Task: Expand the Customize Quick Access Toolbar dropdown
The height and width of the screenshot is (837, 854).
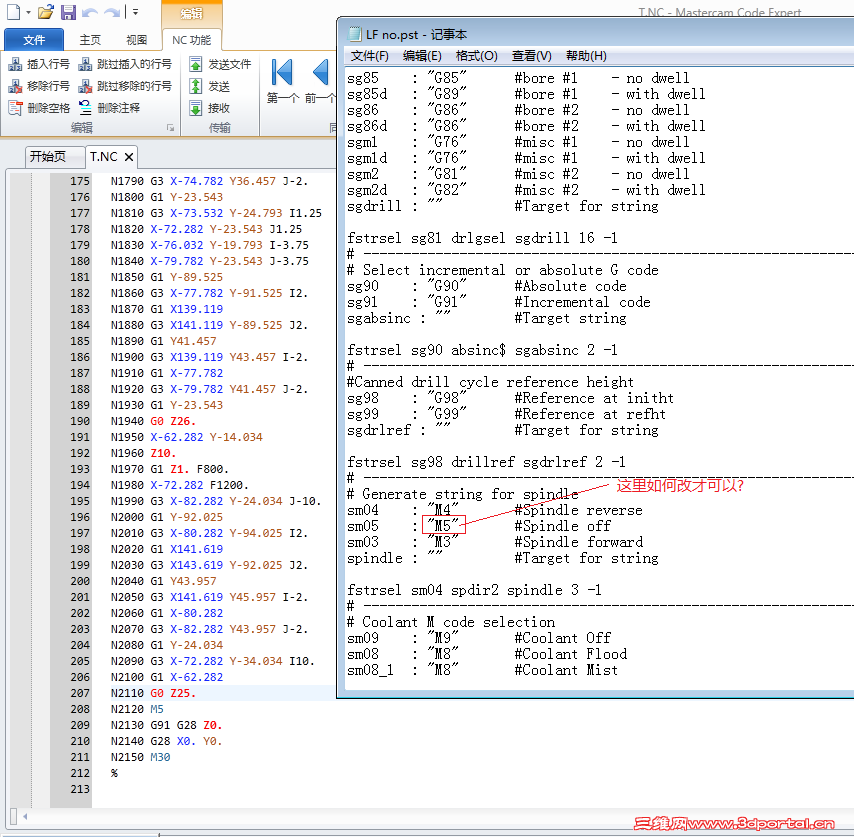Action: tap(135, 13)
